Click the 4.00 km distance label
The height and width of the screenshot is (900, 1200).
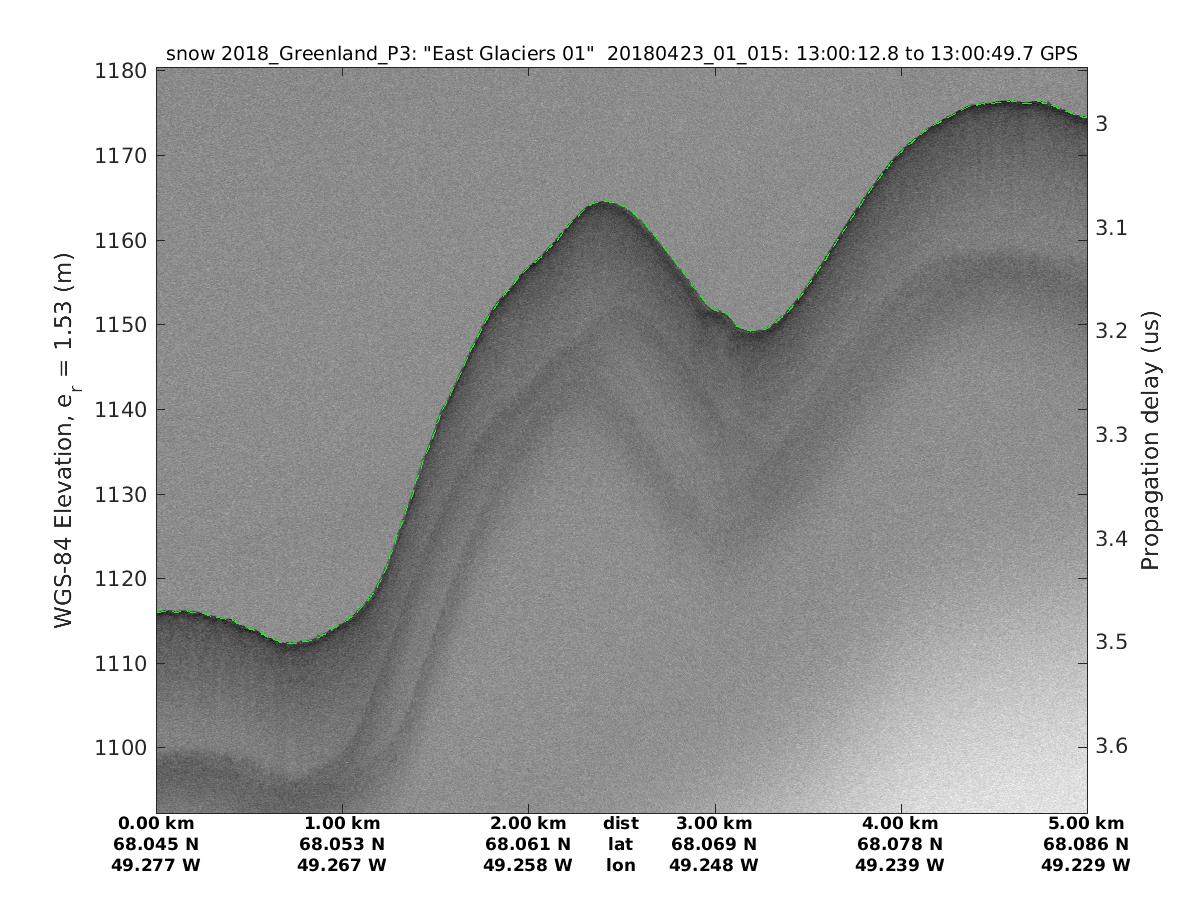pos(901,823)
